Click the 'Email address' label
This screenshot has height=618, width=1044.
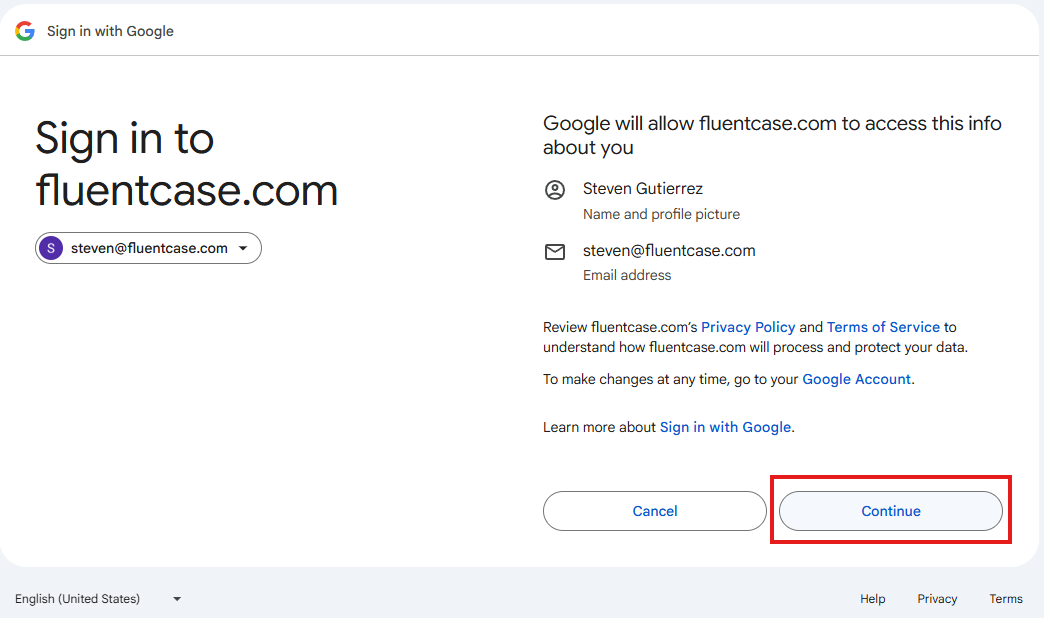point(627,275)
